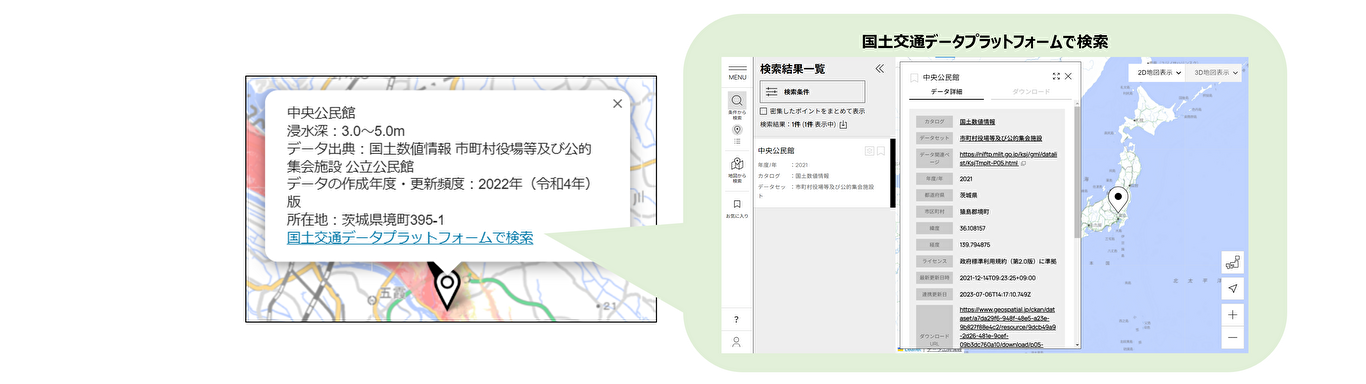Open the help question mark icon

pyautogui.click(x=737, y=319)
